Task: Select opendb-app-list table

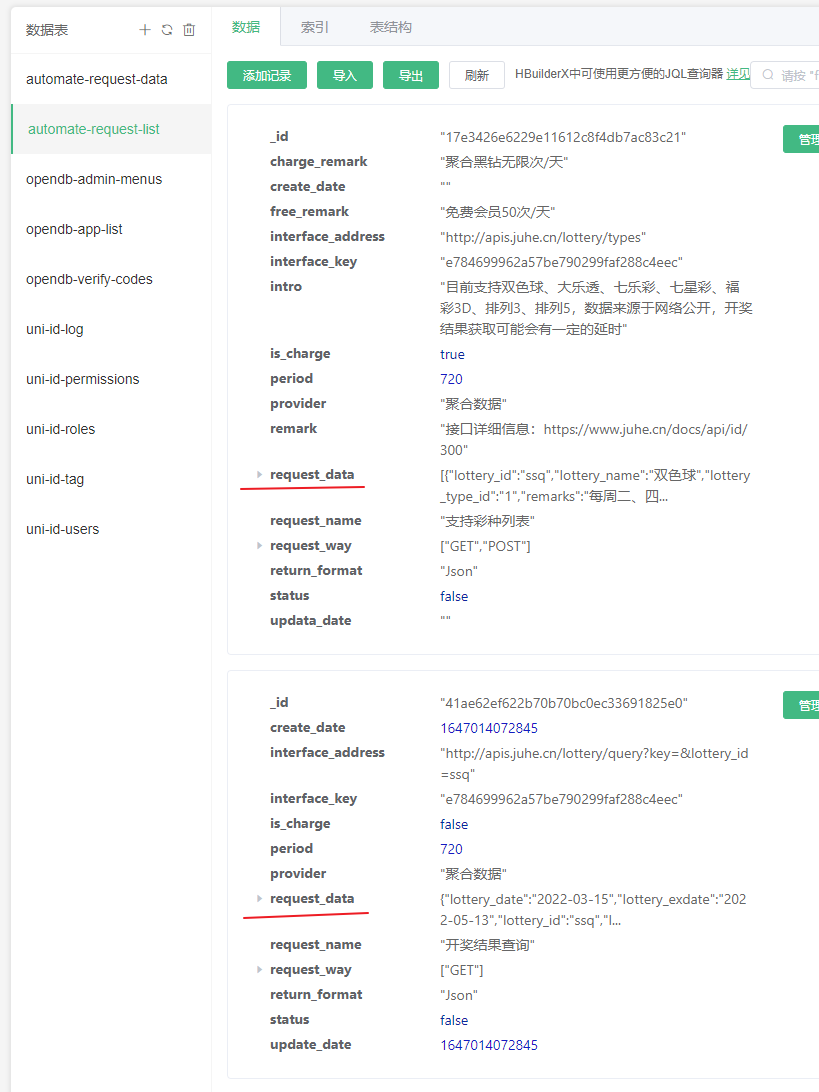Action: pos(111,229)
